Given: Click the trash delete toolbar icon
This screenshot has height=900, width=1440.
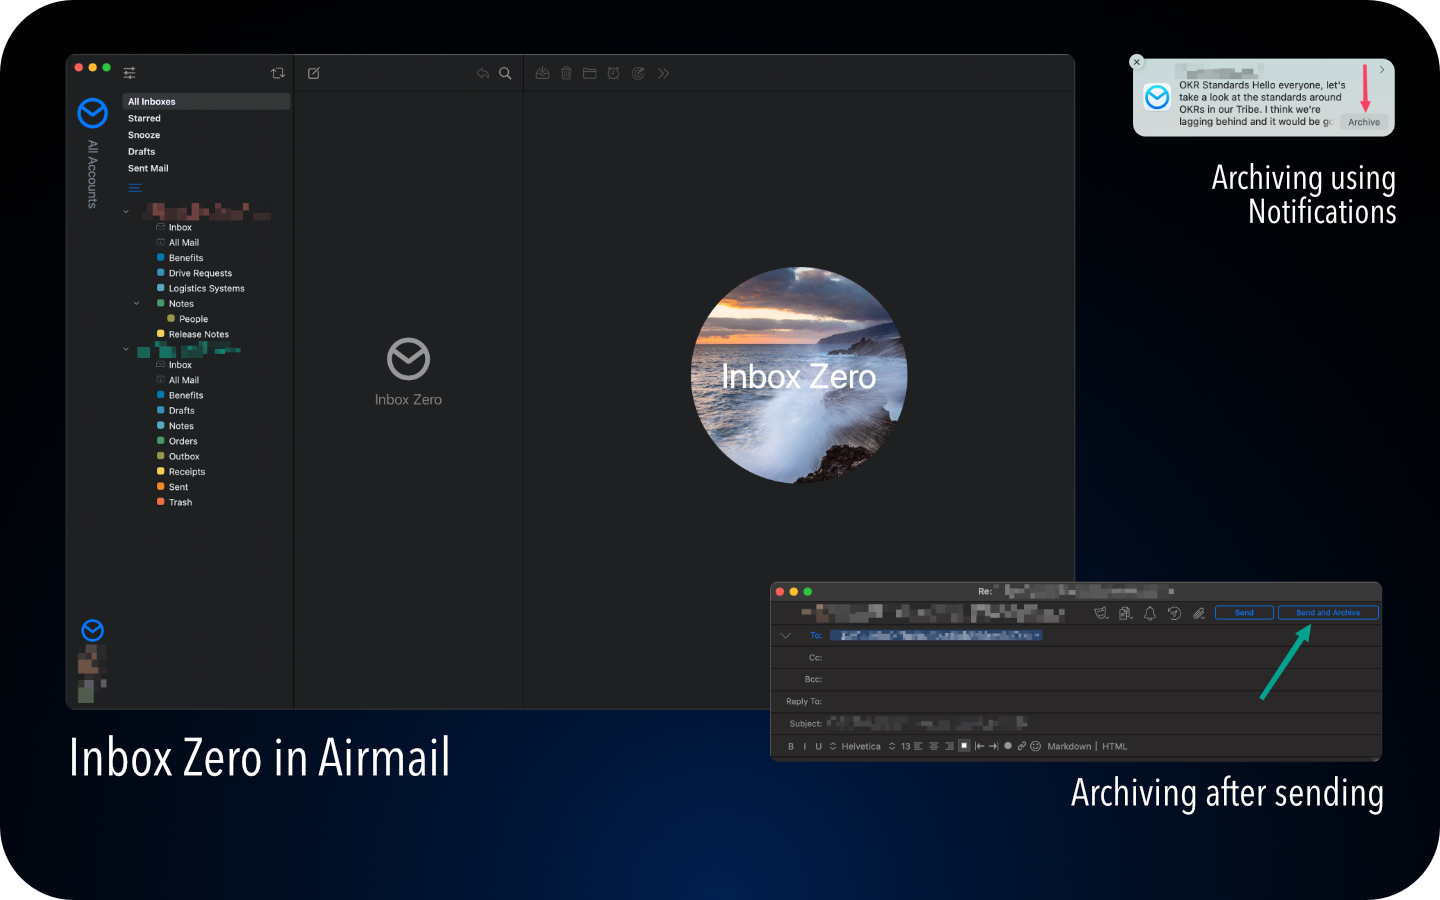Looking at the screenshot, I should (x=566, y=73).
